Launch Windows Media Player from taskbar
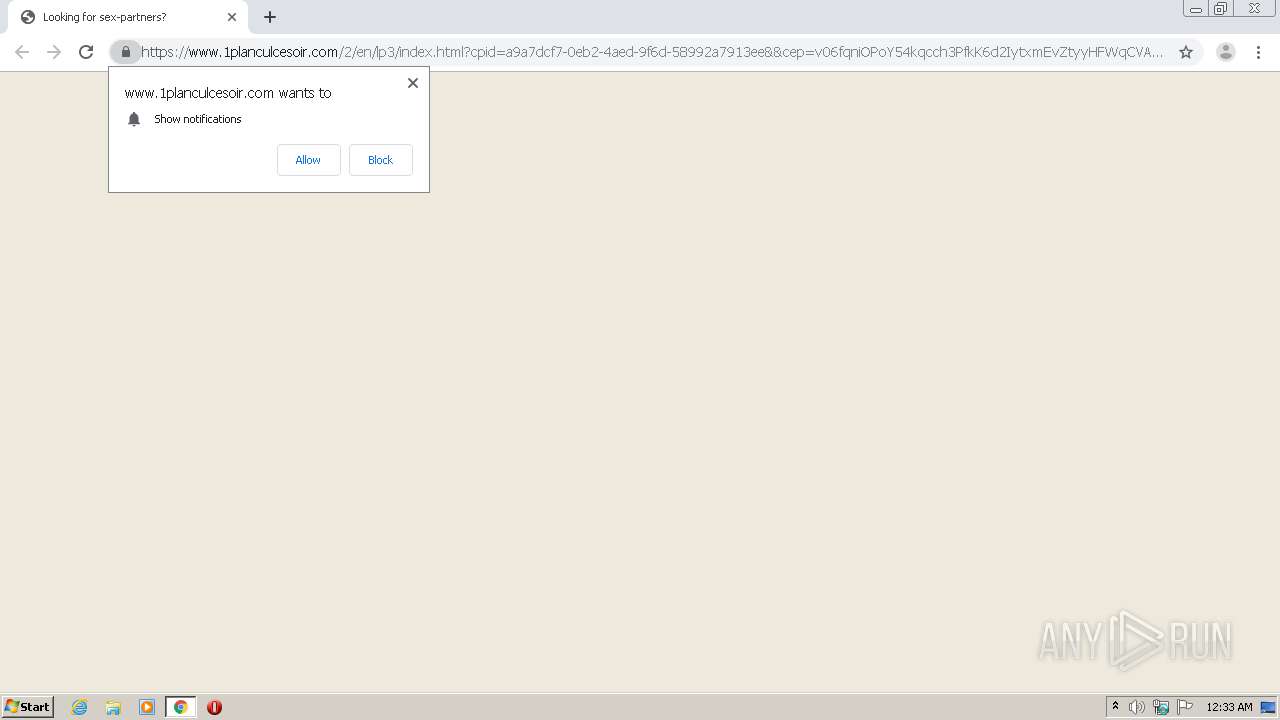Image resolution: width=1280 pixels, height=720 pixels. pos(147,707)
